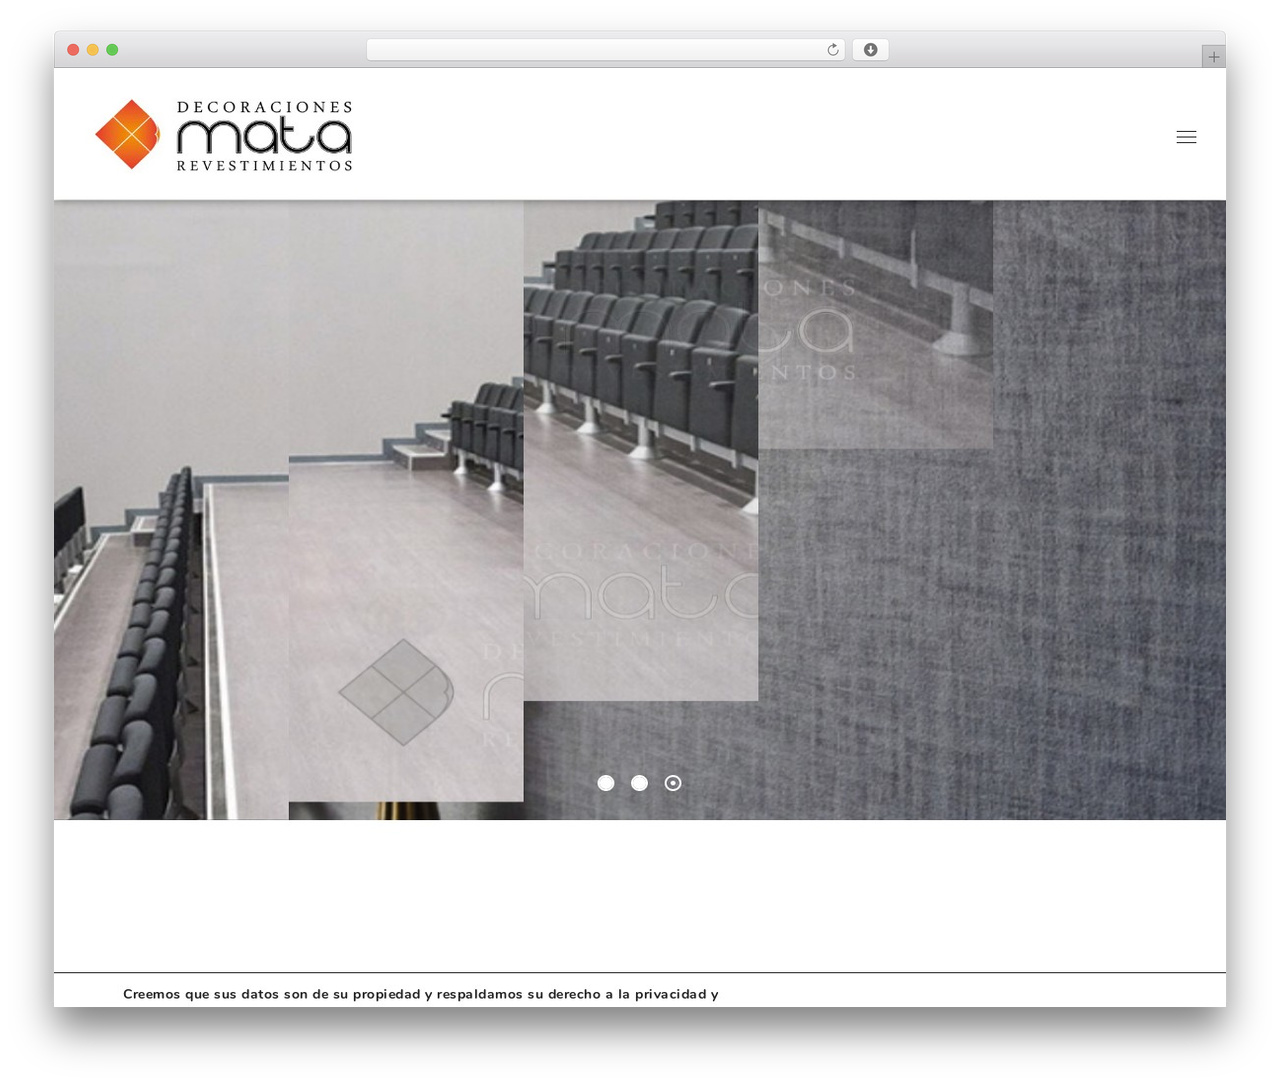Focus the browser address bar
This screenshot has width=1280, height=1084.
(605, 50)
